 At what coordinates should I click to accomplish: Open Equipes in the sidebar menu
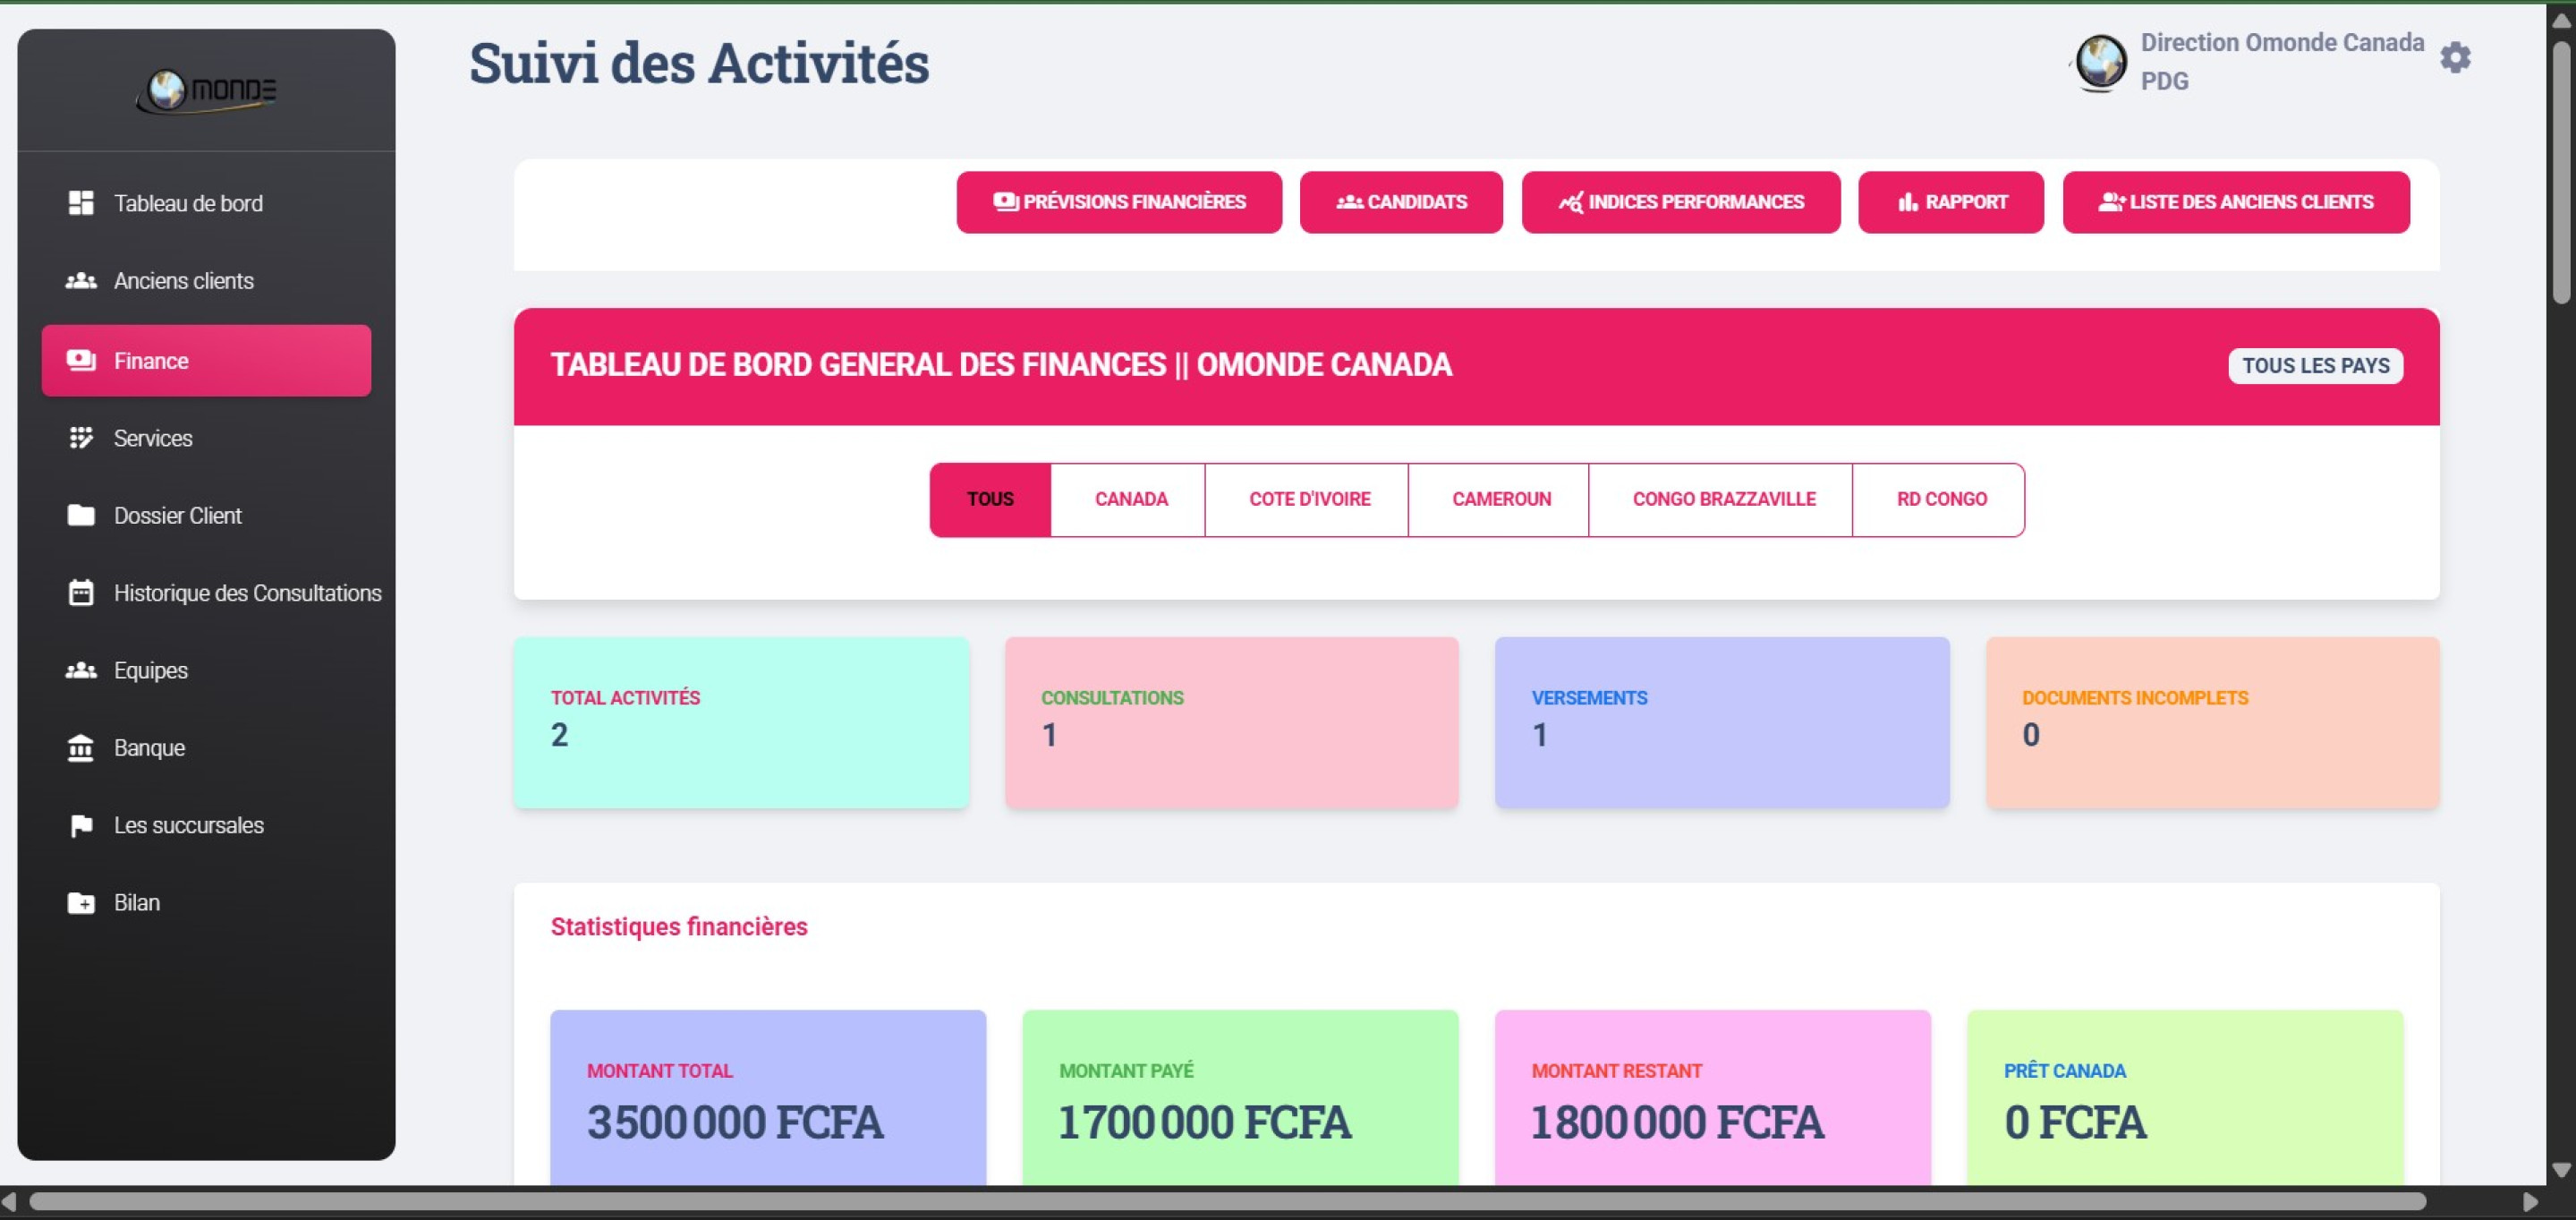pos(150,670)
